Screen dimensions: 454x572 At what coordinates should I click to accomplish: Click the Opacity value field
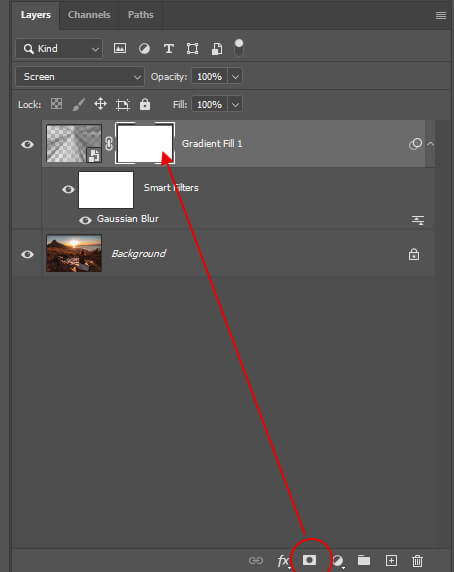coord(209,77)
